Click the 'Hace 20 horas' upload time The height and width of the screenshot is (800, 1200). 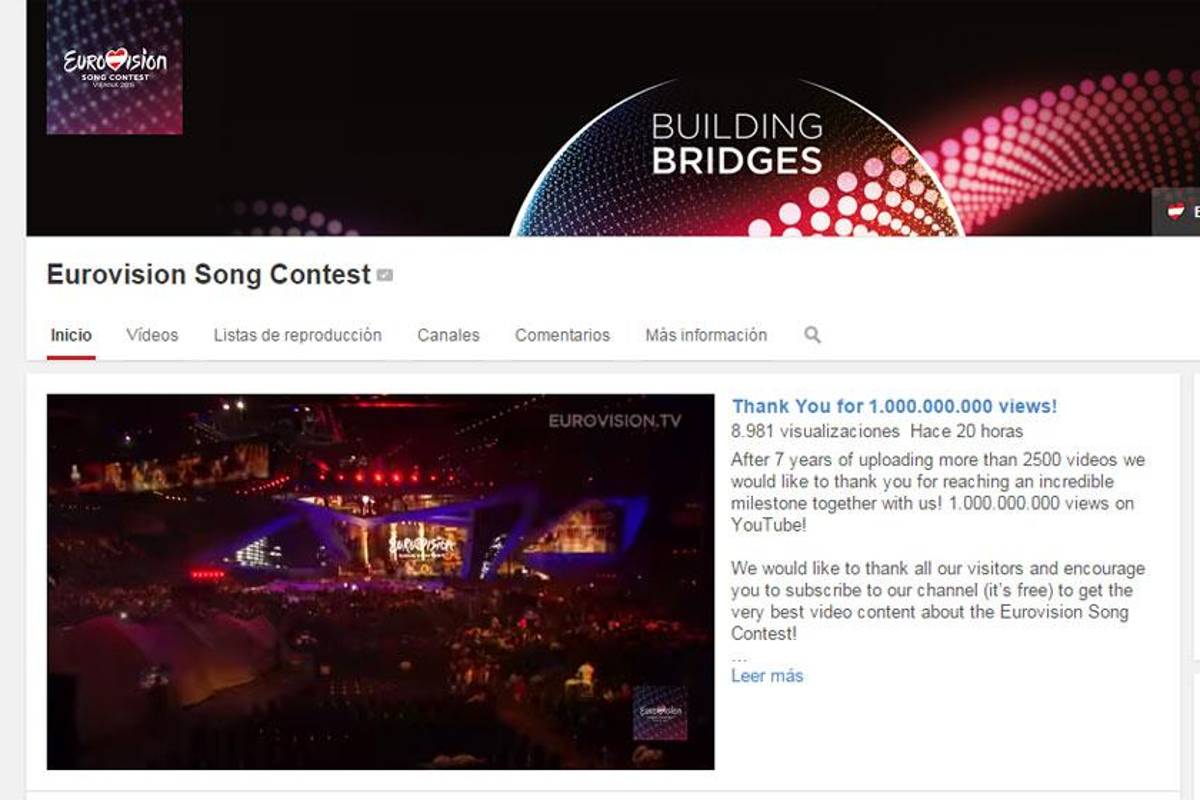pos(966,432)
